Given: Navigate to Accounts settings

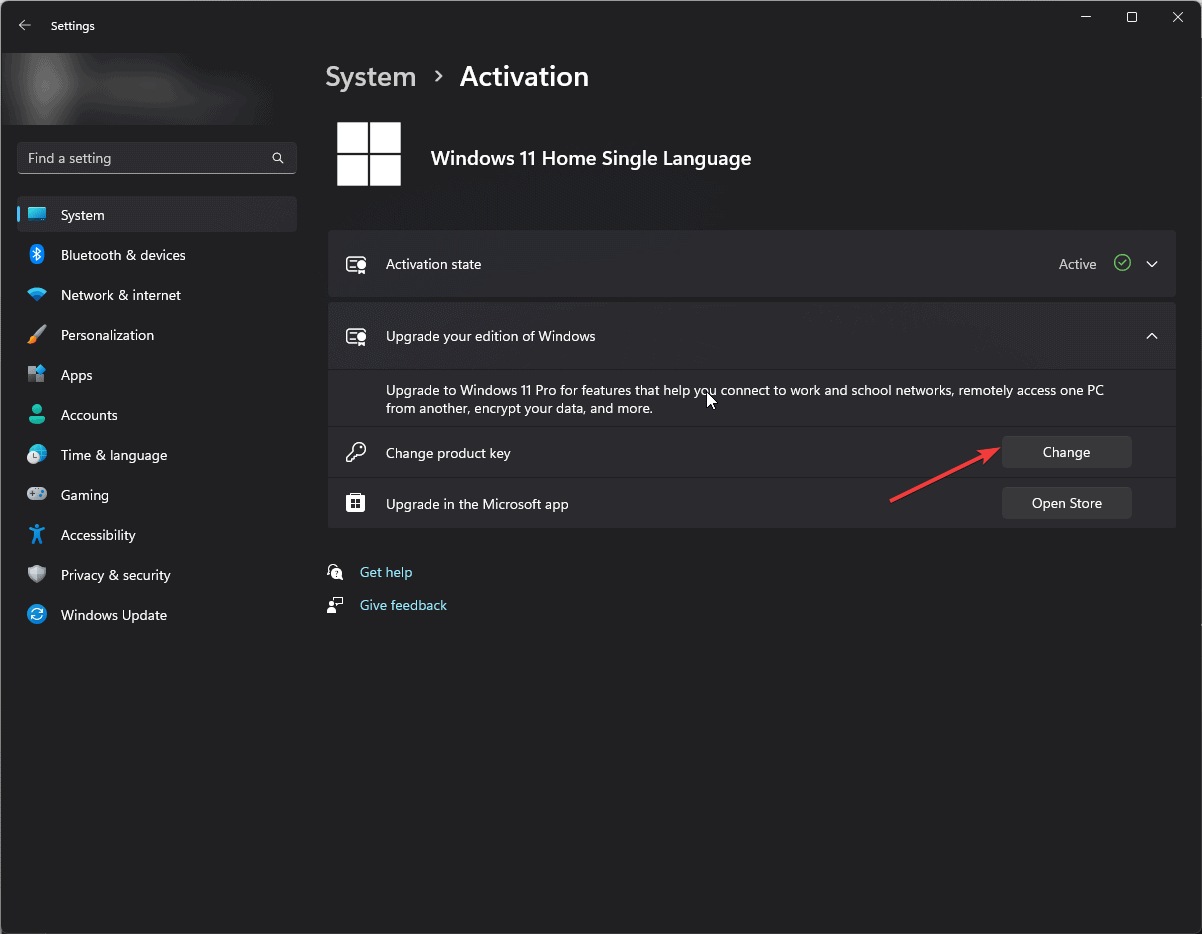Looking at the screenshot, I should point(157,415).
